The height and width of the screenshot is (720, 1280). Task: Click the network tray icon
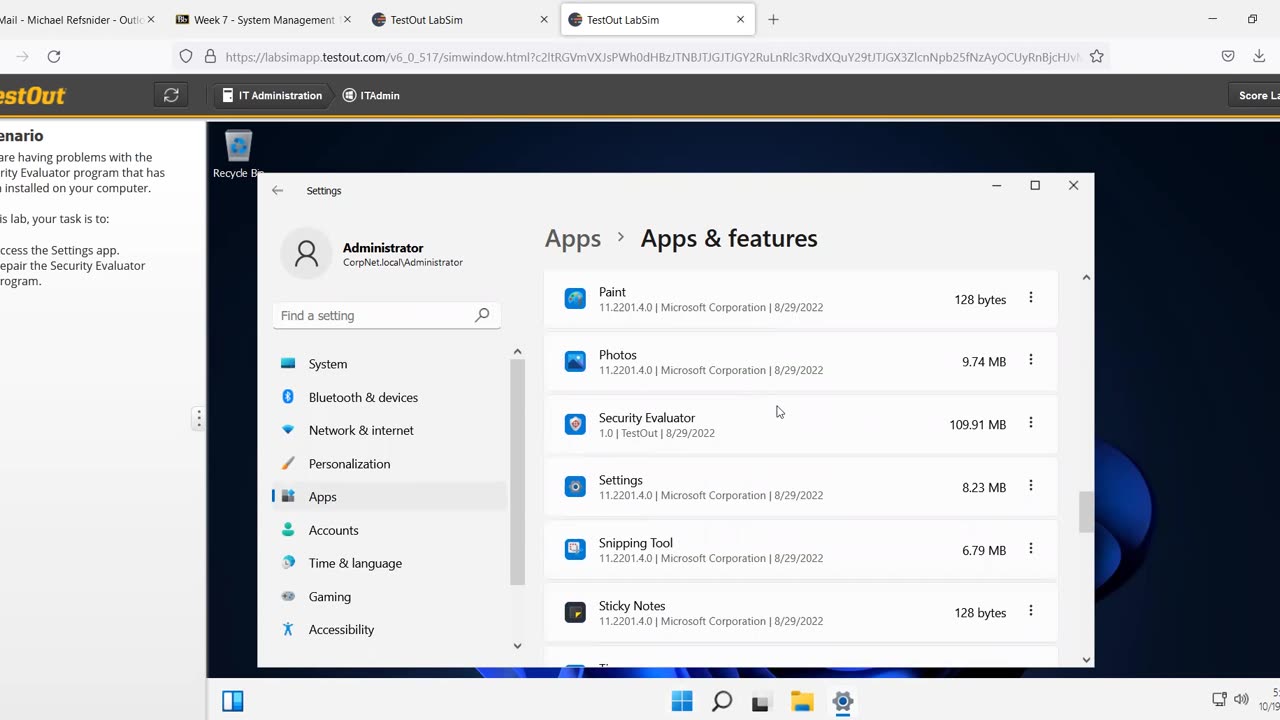click(x=1219, y=700)
